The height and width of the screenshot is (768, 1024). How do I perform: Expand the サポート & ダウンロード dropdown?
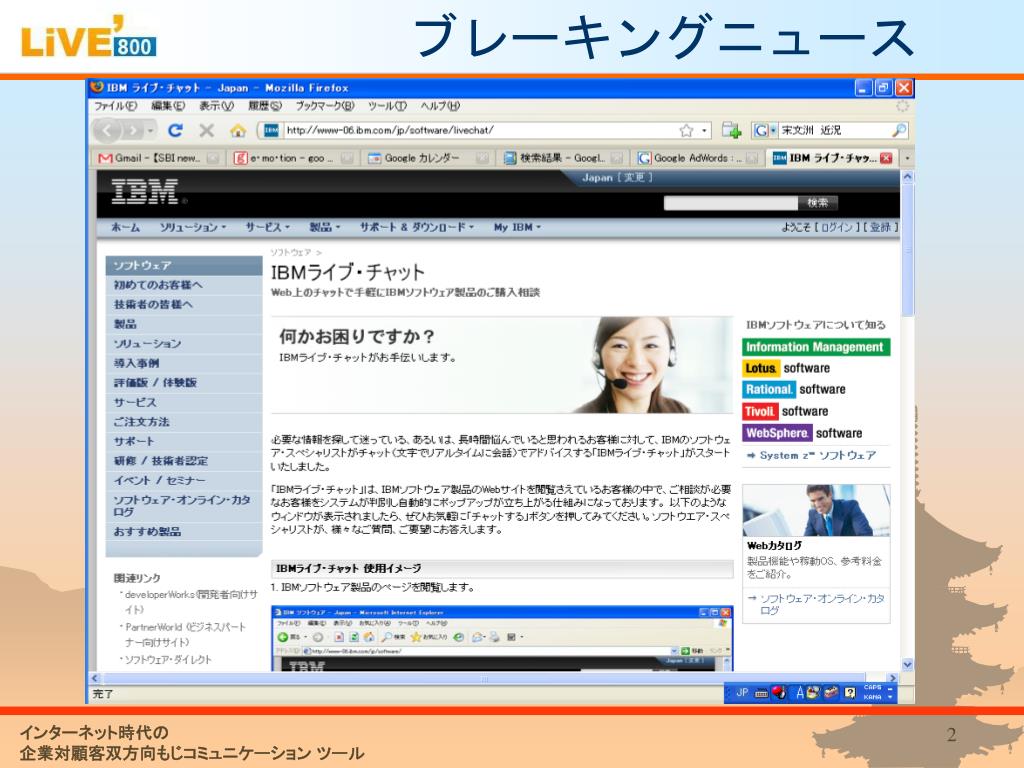[417, 227]
